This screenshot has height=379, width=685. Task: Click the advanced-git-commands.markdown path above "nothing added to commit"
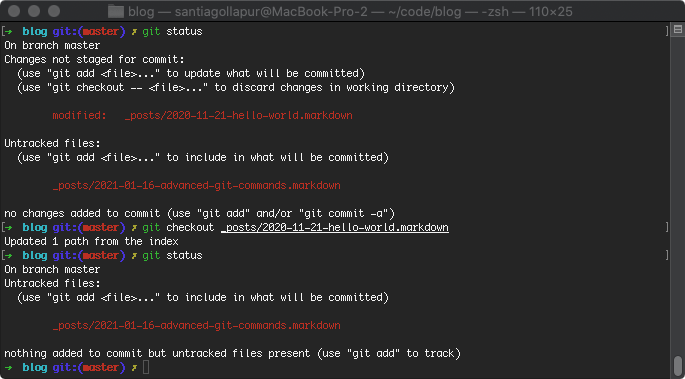(x=197, y=326)
